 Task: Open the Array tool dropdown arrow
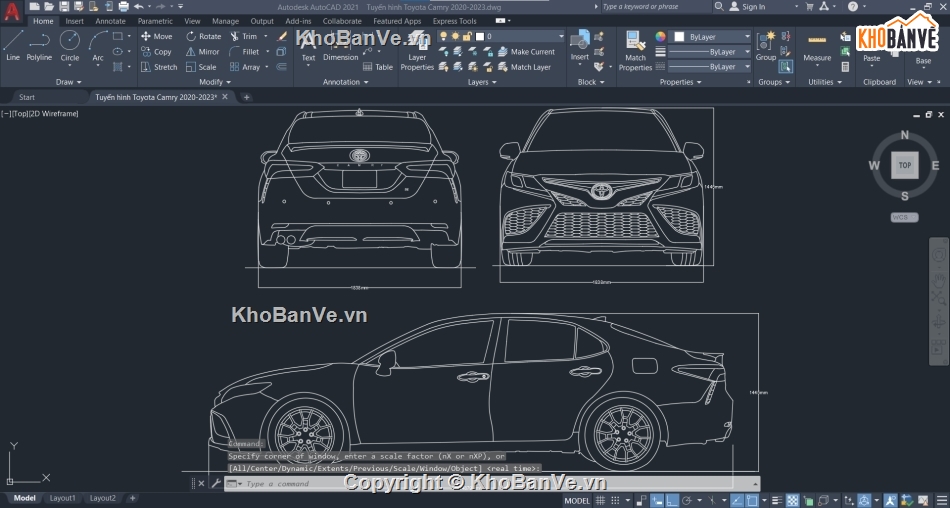click(x=266, y=67)
